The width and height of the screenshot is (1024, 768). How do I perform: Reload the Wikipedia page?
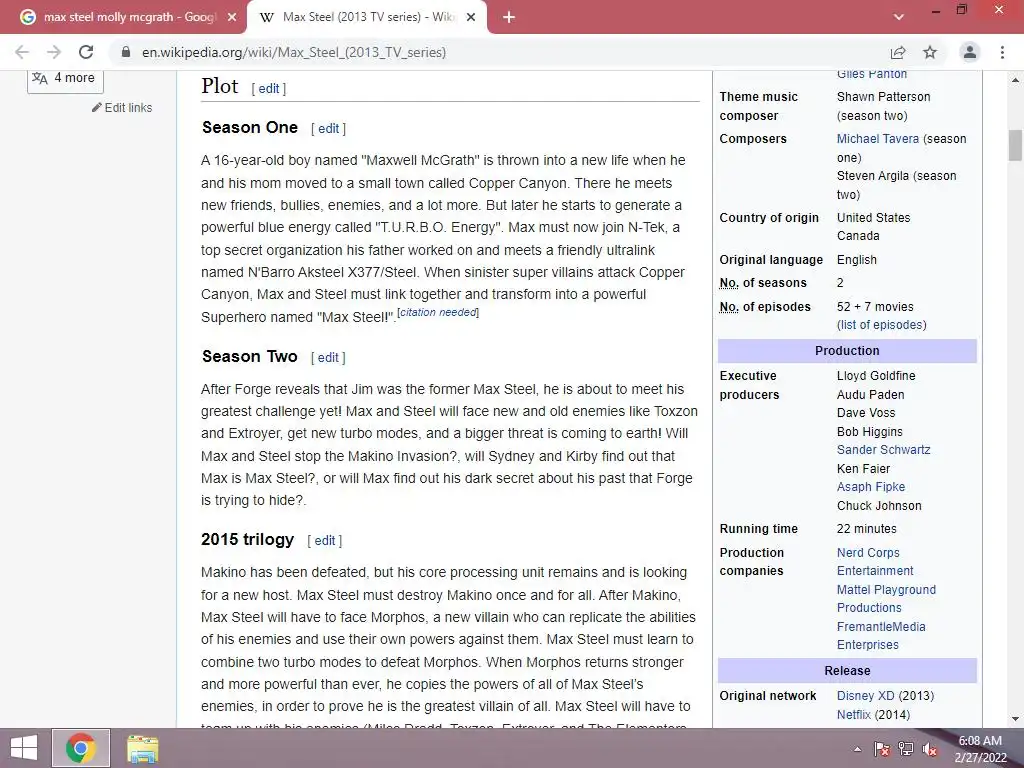tap(86, 52)
